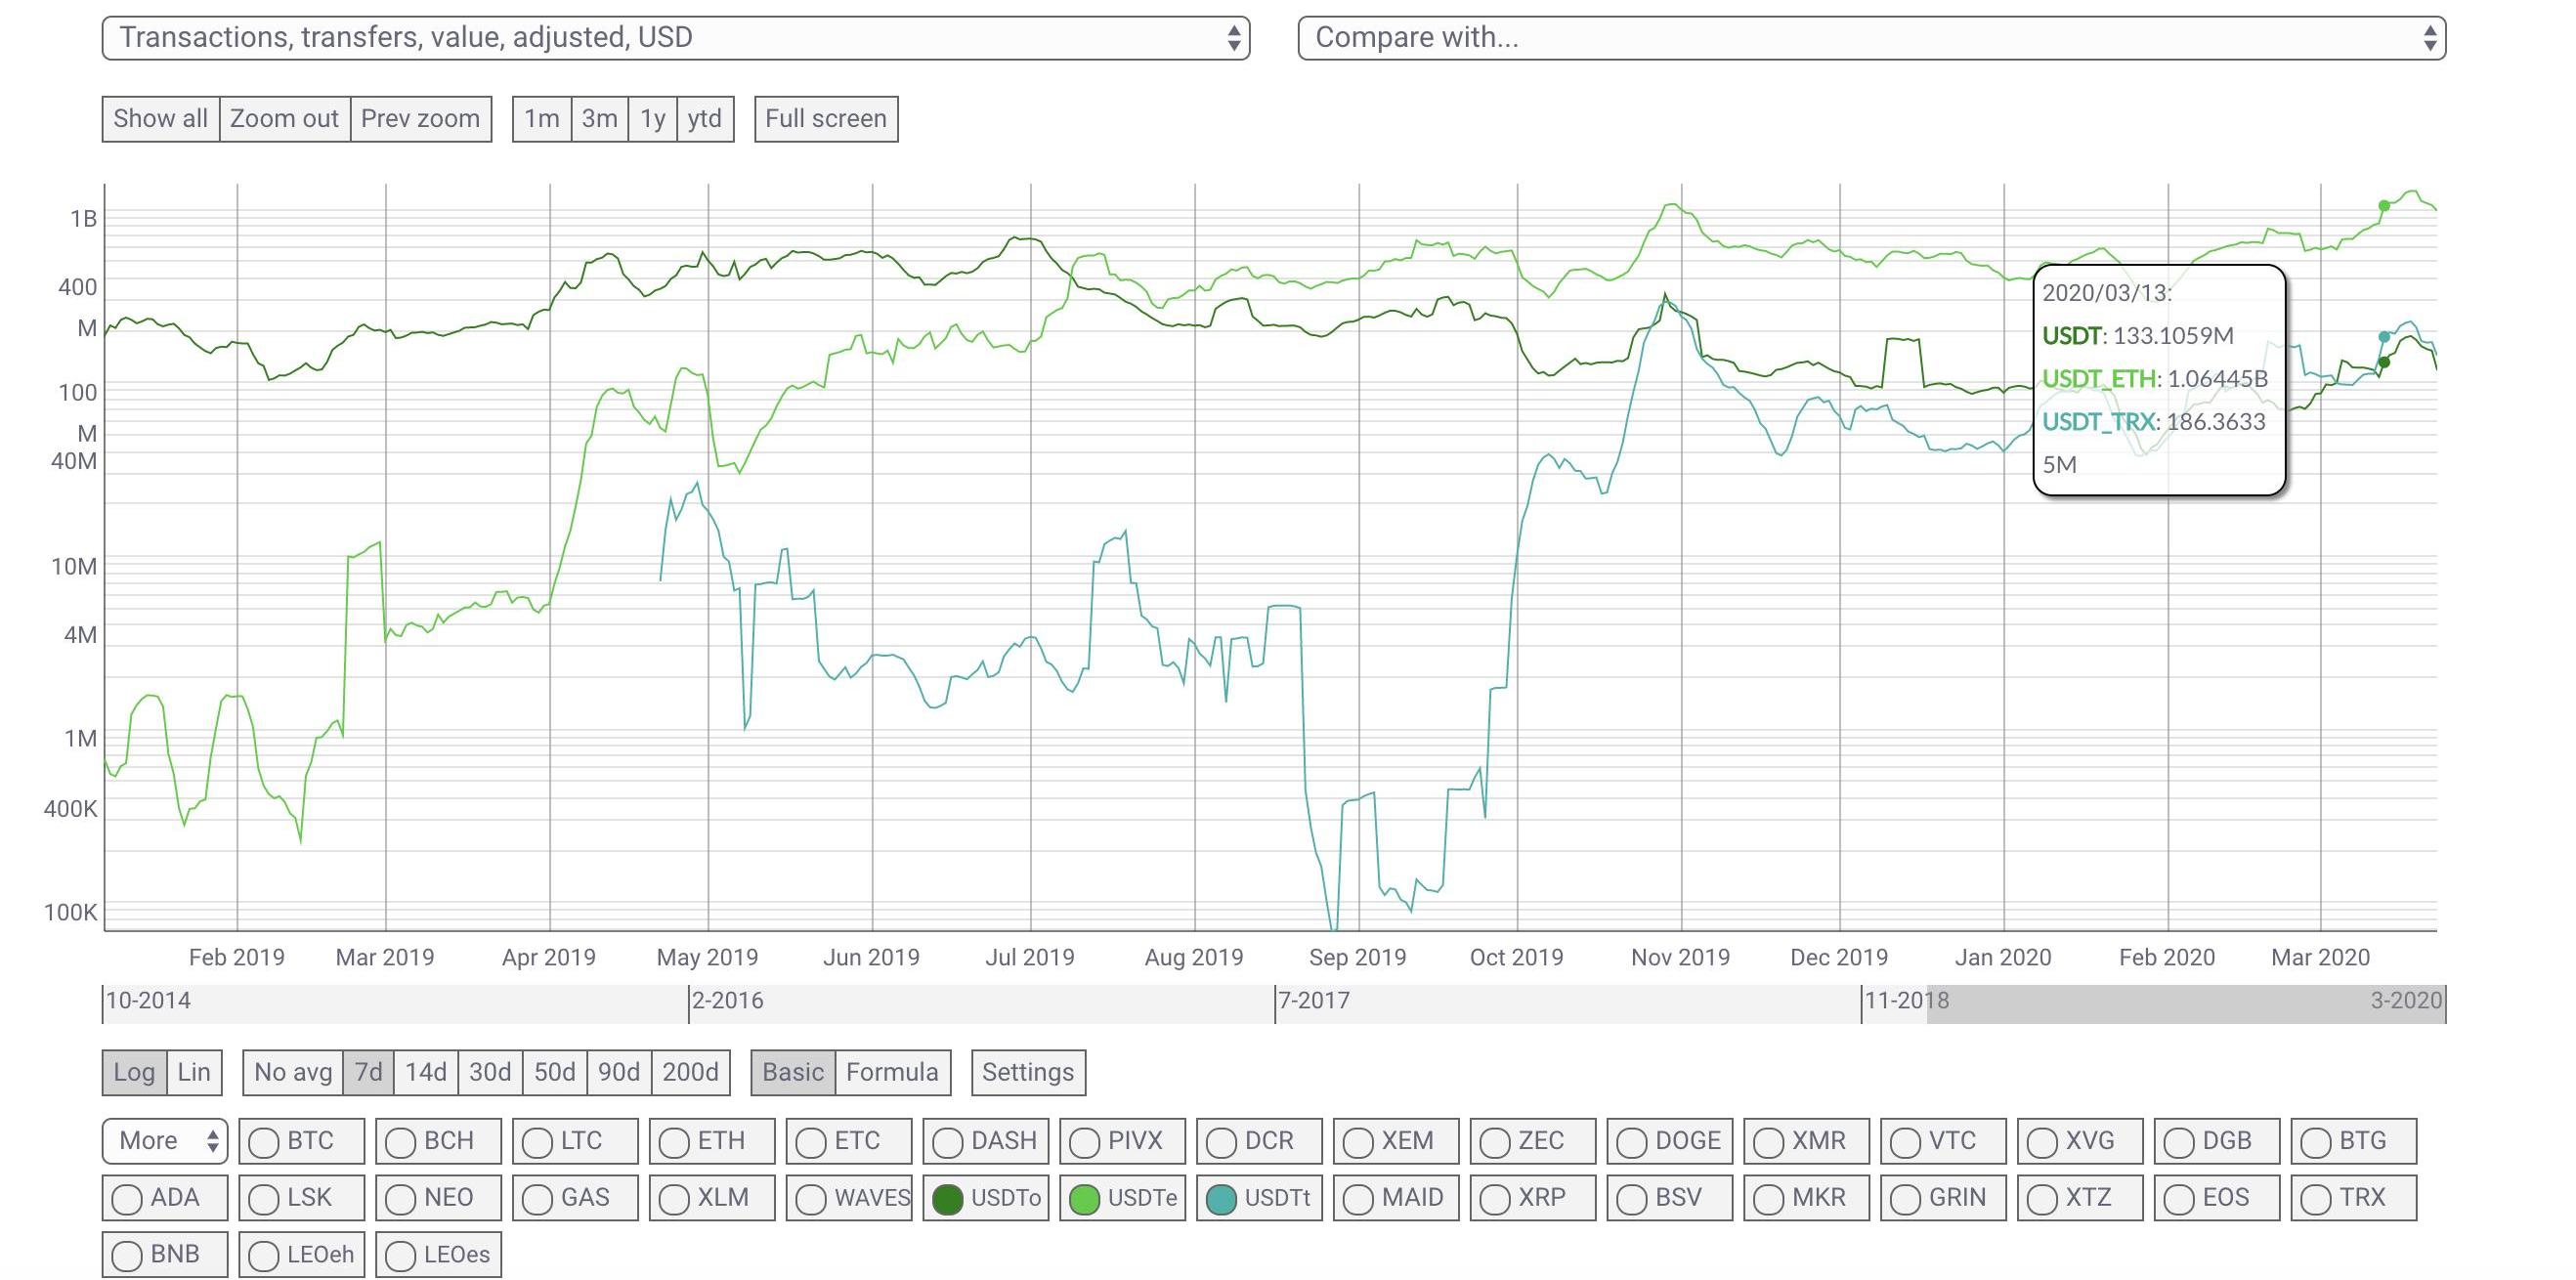2576x1280 pixels.
Task: Enable the BTG series
Action: point(2354,1141)
